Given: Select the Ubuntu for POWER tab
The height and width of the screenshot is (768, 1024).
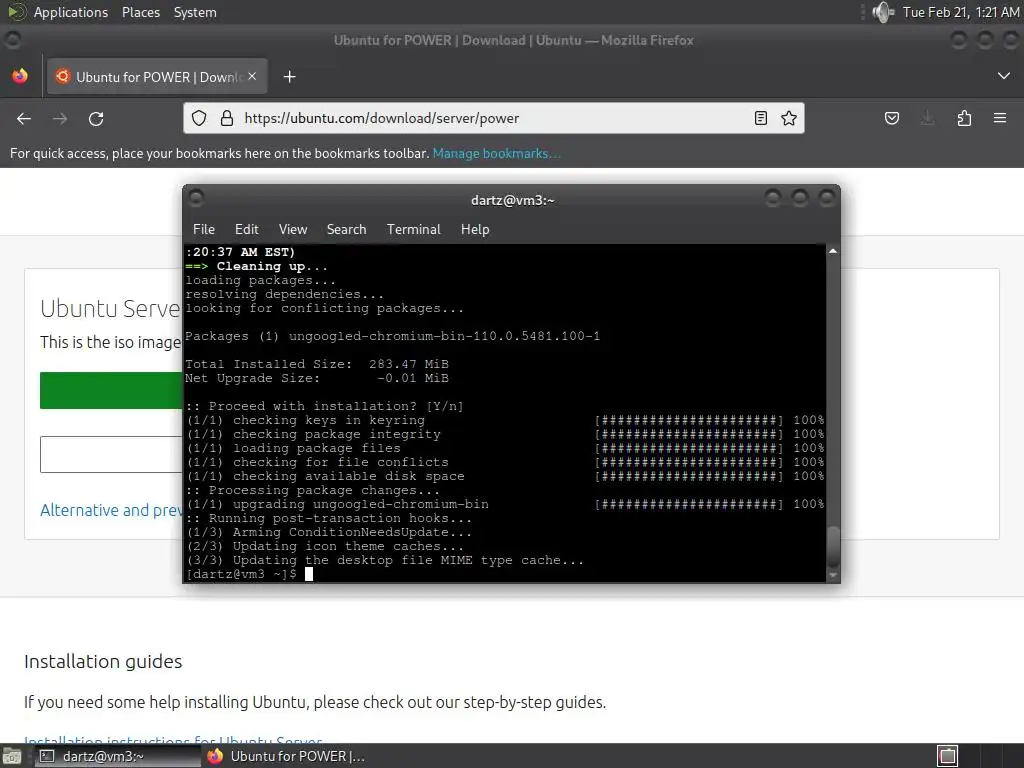Looking at the screenshot, I should click(x=157, y=76).
